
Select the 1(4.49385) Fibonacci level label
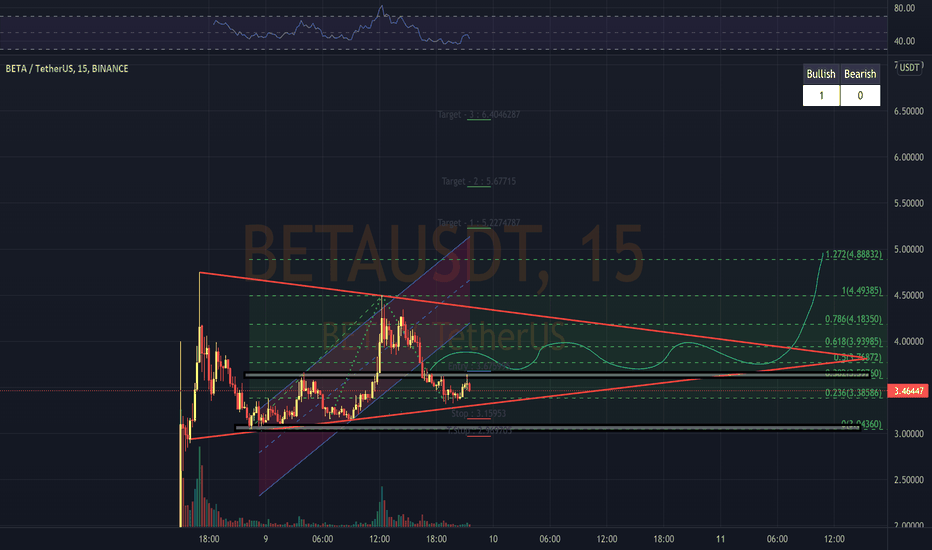coord(861,291)
